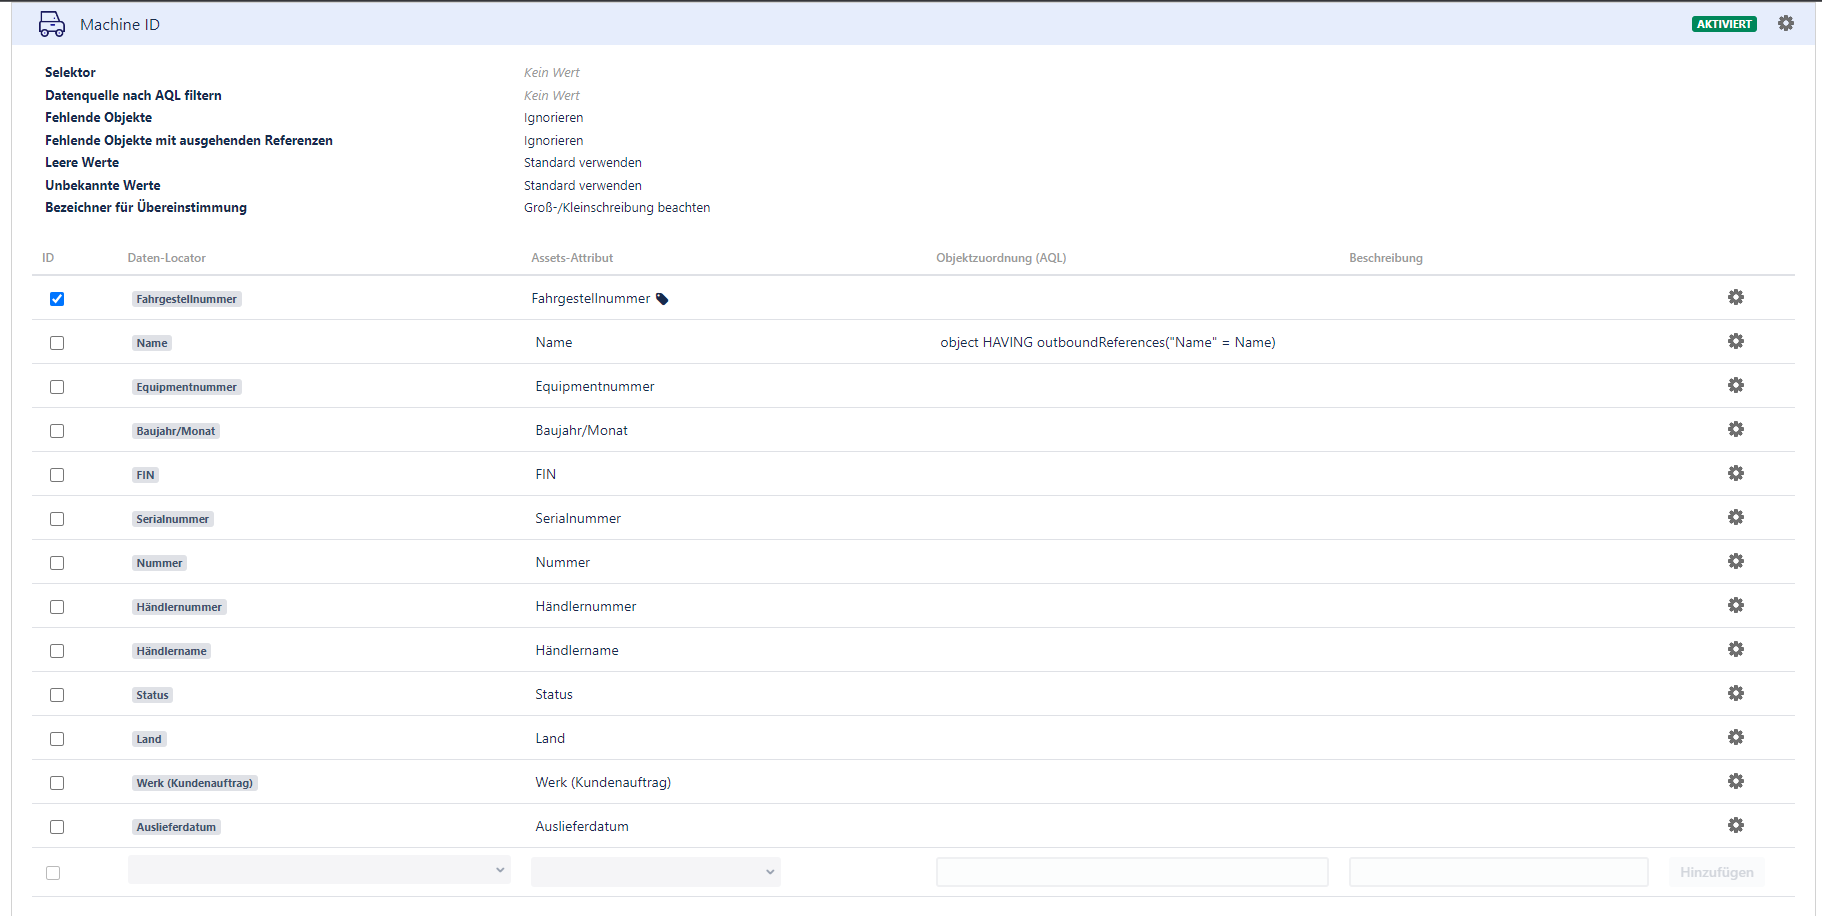Check the ID box for Serialnummer row

tap(57, 519)
